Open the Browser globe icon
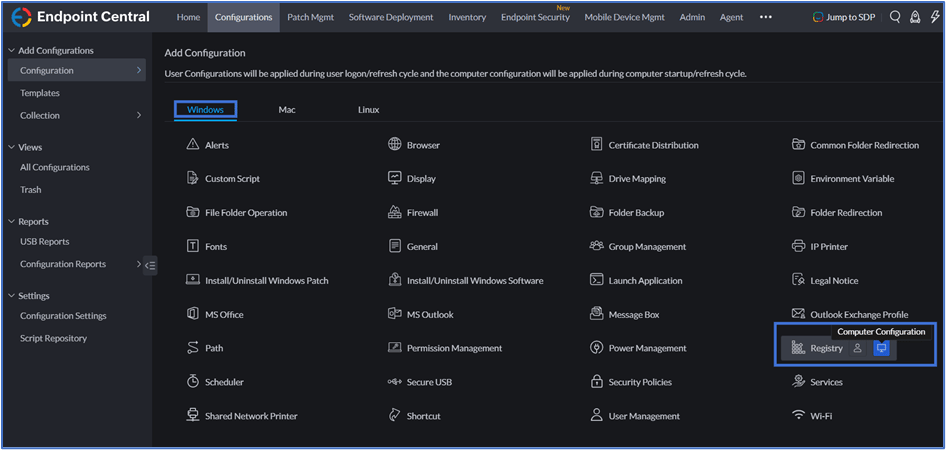946x450 pixels. pos(395,145)
